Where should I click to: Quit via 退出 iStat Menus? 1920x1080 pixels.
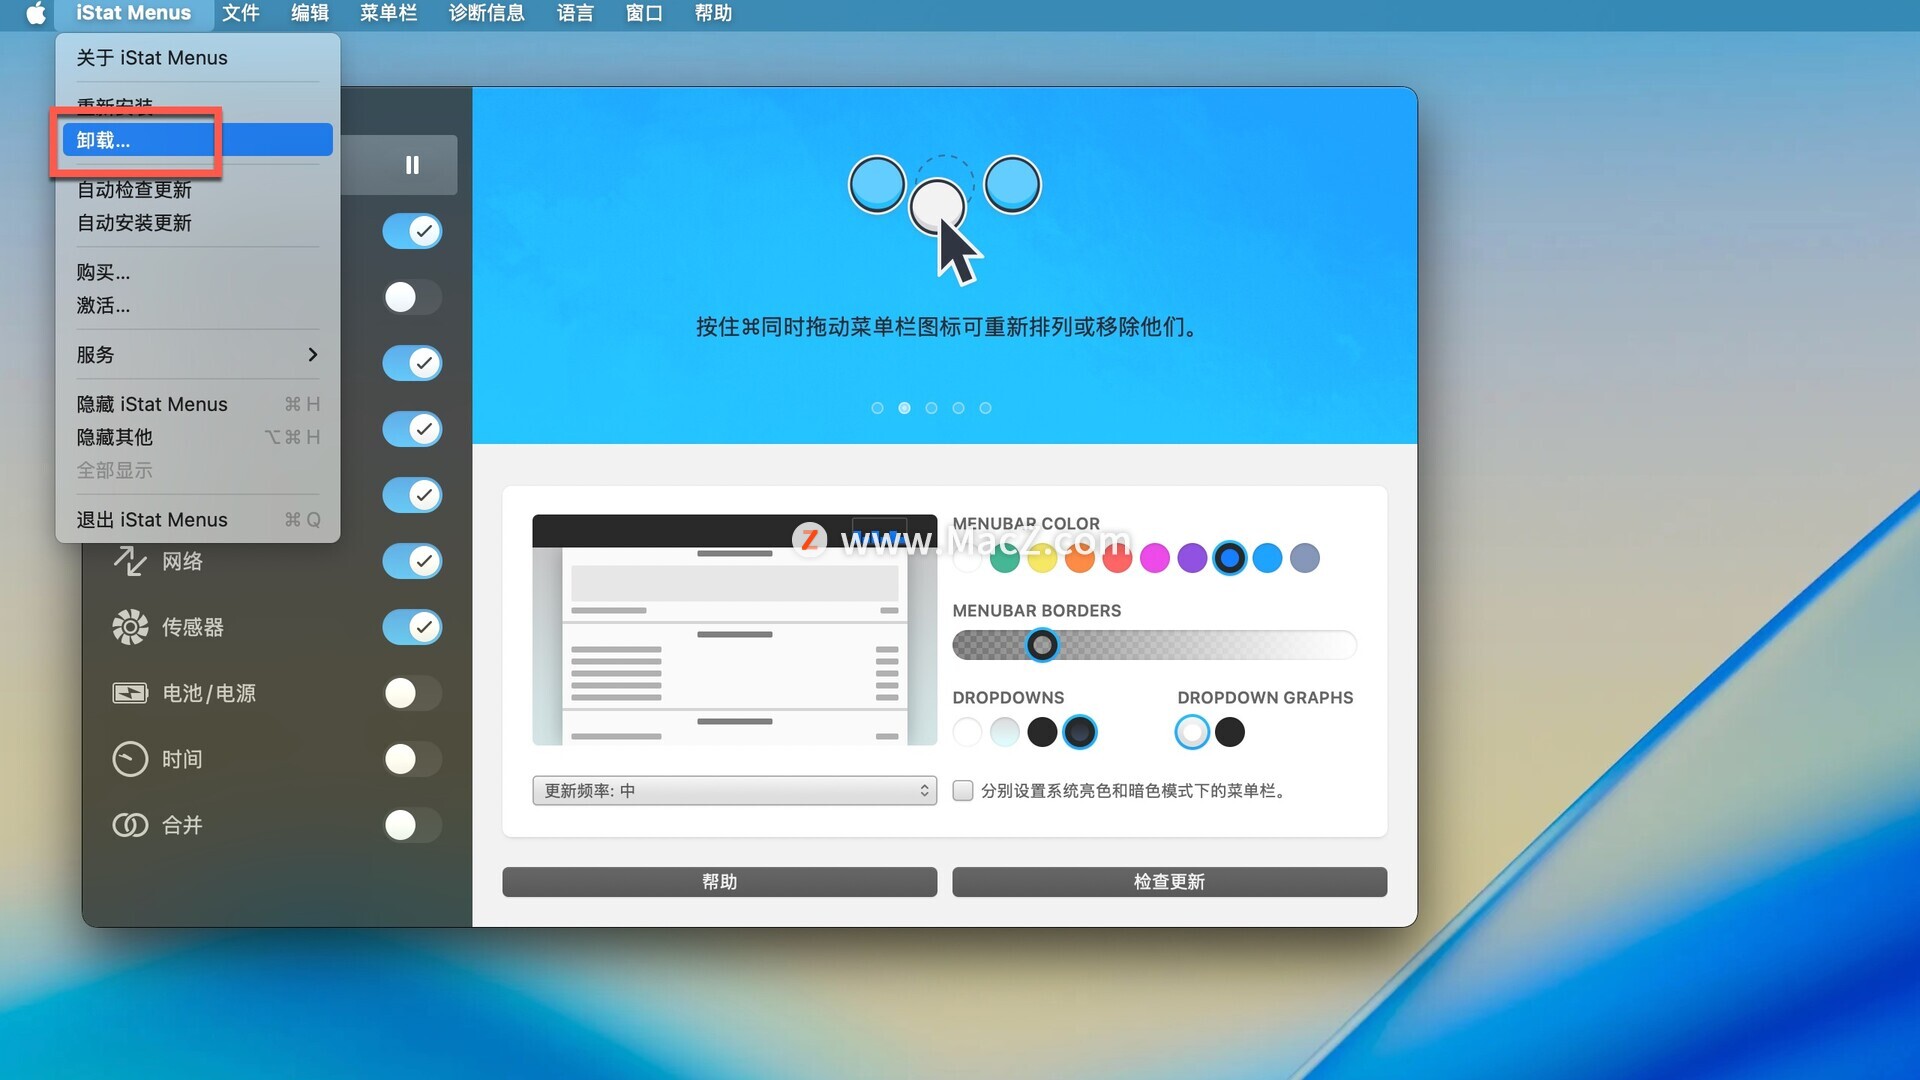[x=197, y=520]
